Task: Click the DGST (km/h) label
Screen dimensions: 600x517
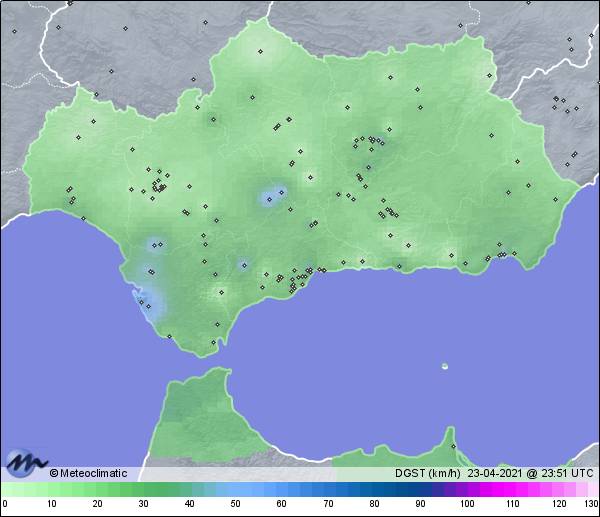Action: [425, 473]
